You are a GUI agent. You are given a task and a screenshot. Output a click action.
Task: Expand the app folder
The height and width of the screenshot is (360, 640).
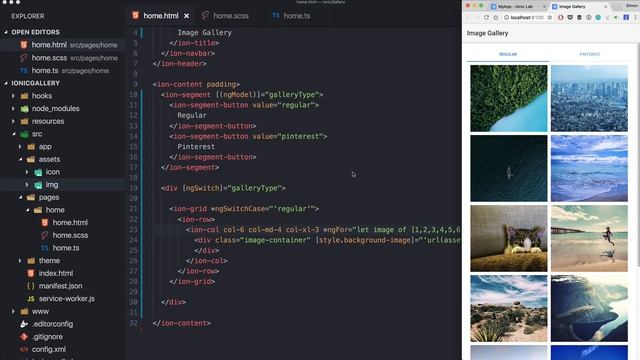click(20, 147)
